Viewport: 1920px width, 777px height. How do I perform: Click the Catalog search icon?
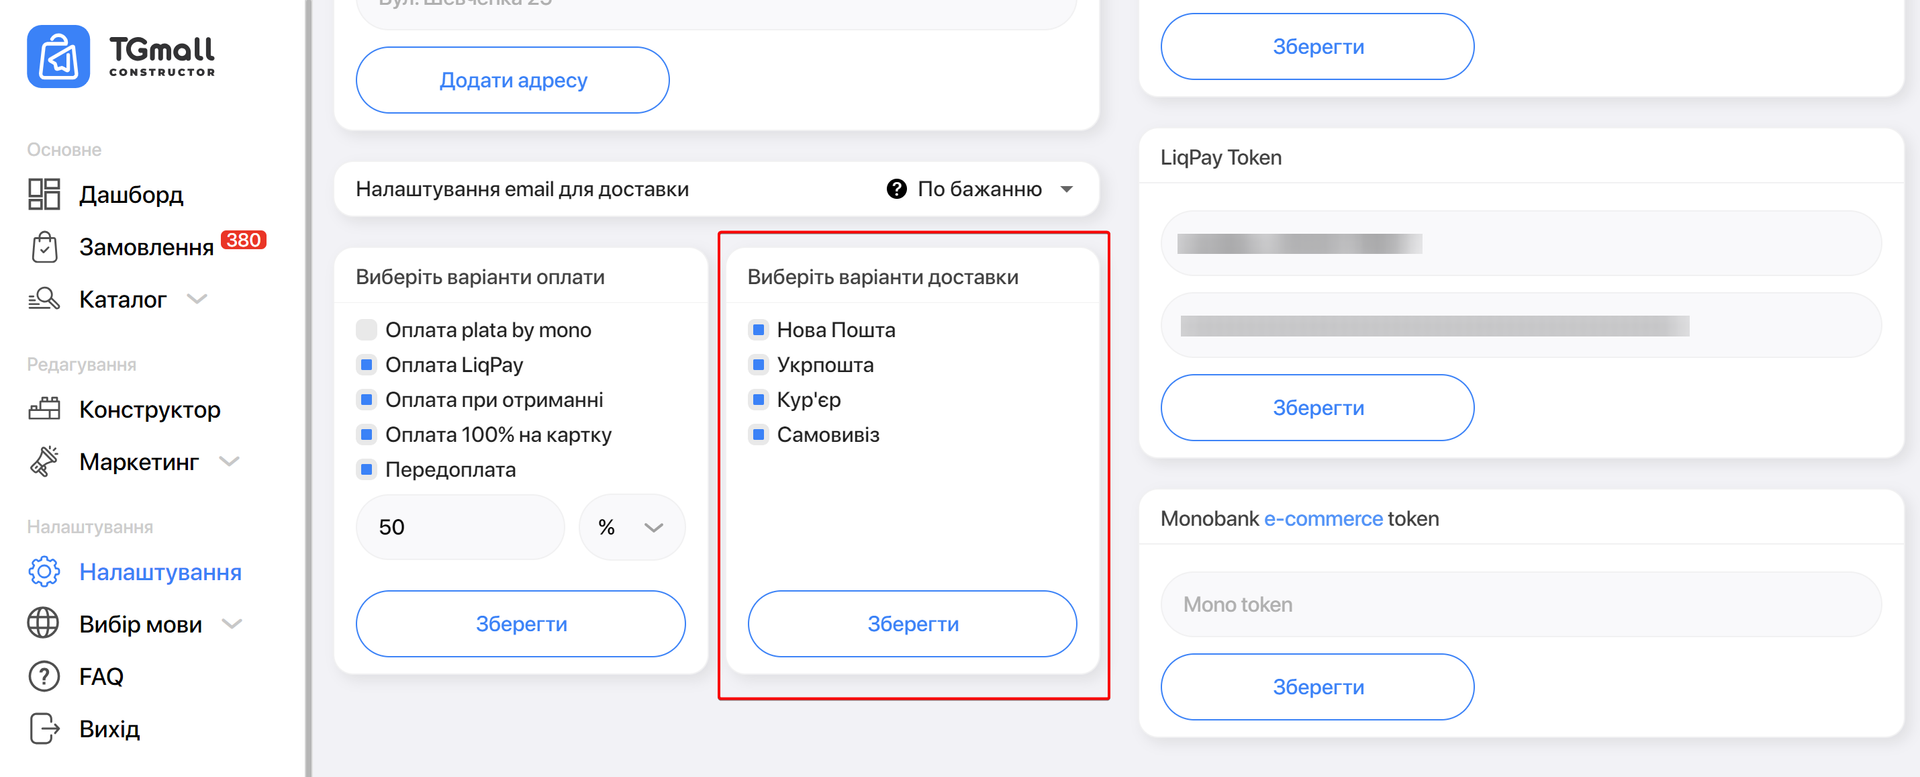coord(44,299)
